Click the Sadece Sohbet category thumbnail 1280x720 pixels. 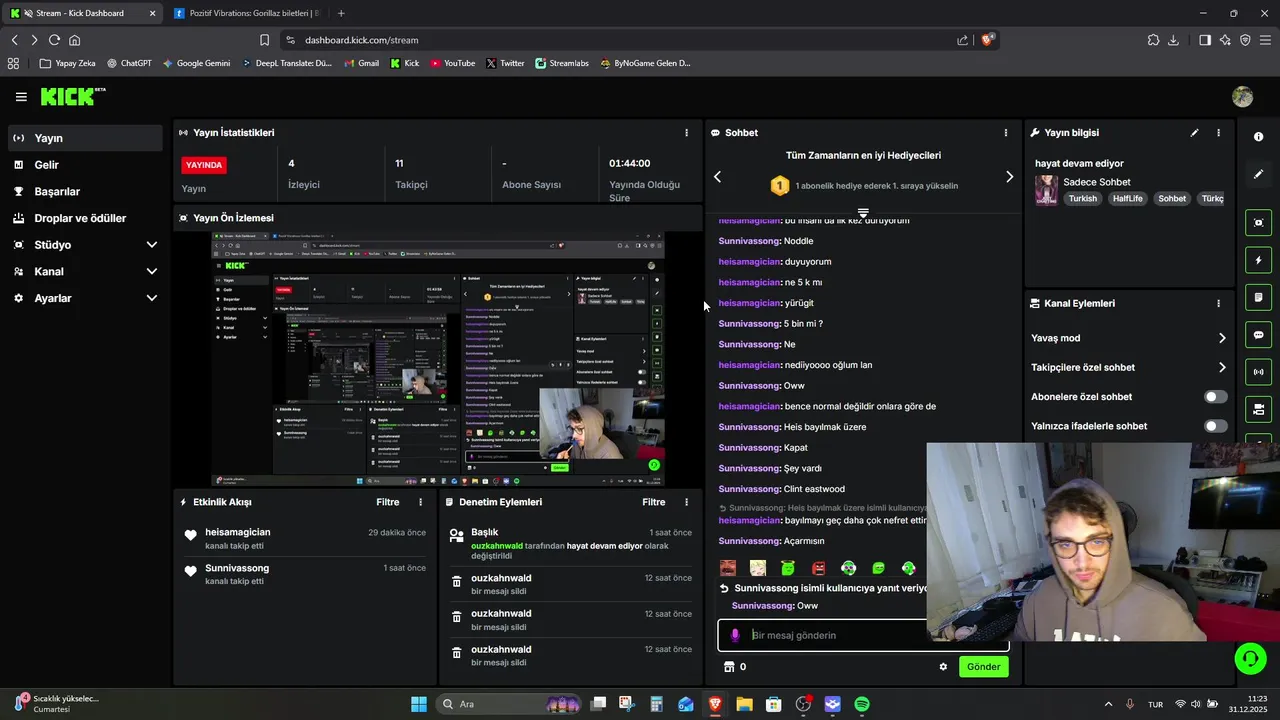1046,190
